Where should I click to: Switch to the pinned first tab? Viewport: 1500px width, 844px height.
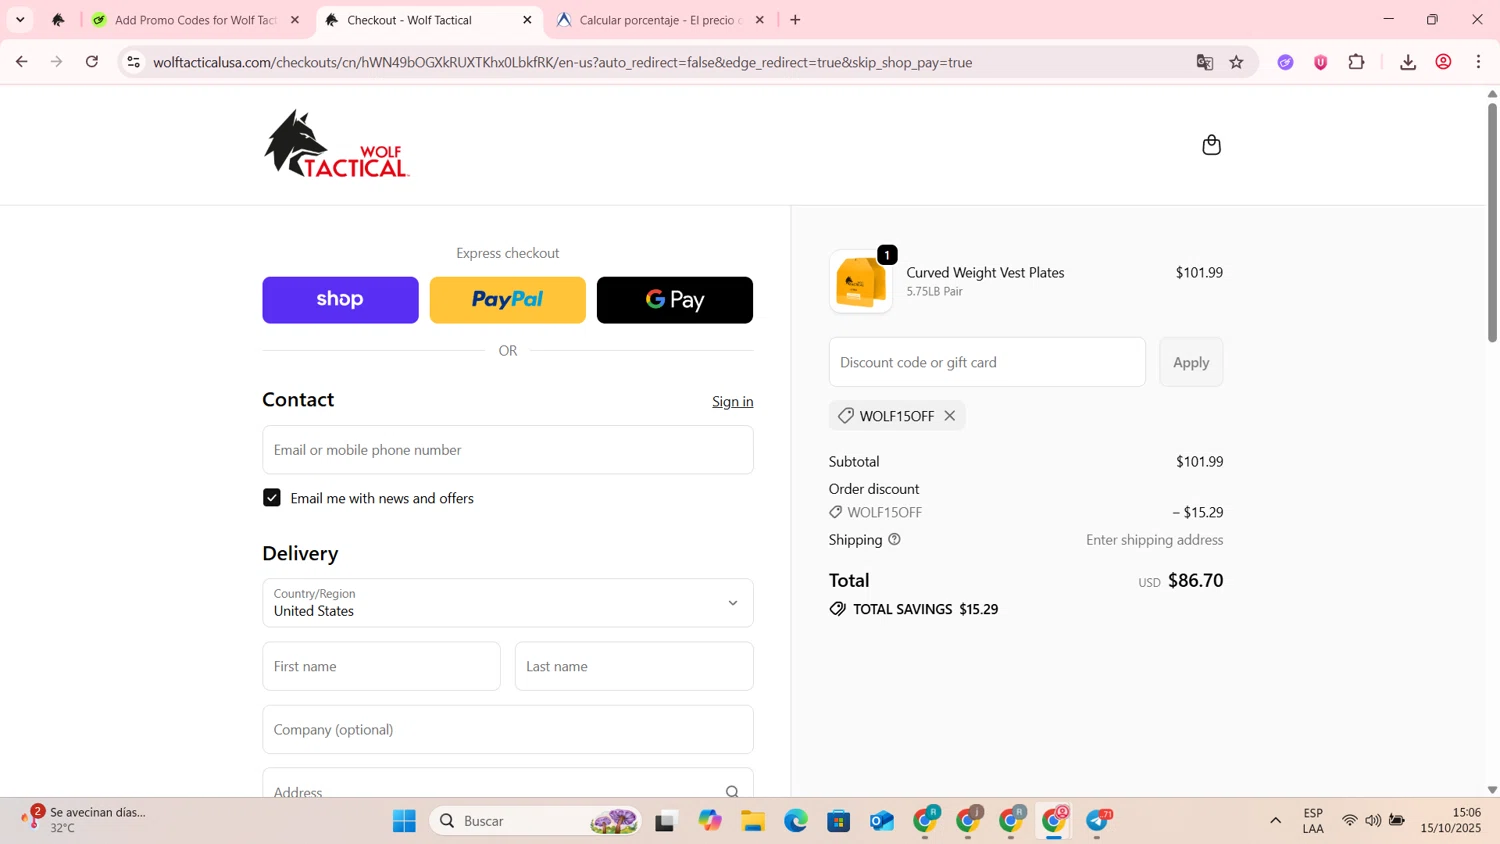point(58,20)
